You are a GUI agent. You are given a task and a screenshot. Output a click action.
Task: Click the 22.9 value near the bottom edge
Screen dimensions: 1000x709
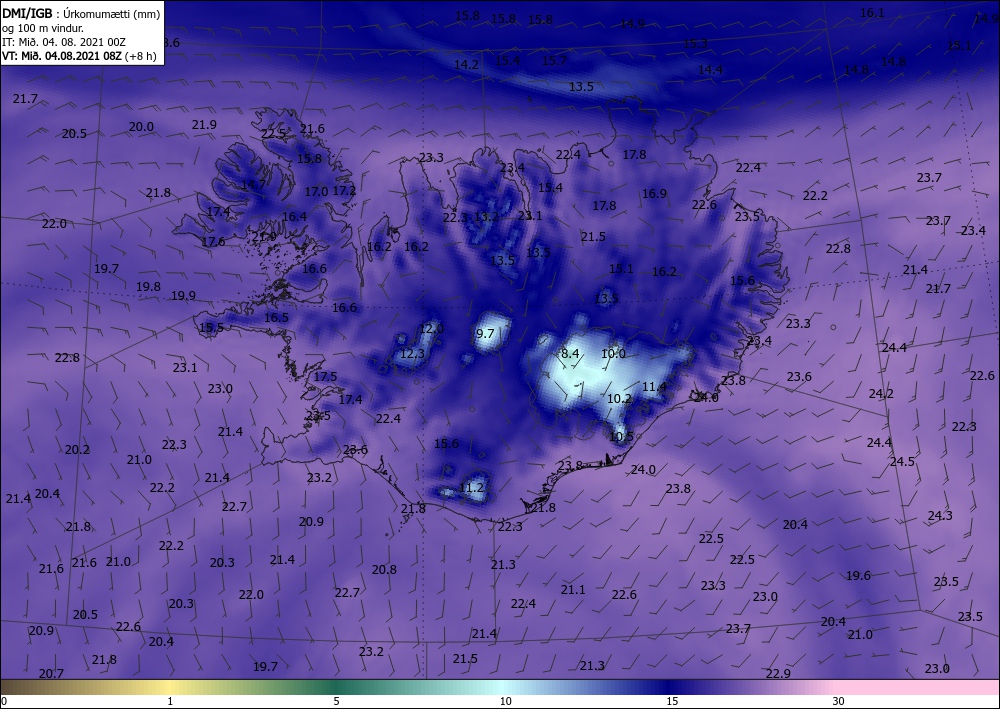click(779, 674)
